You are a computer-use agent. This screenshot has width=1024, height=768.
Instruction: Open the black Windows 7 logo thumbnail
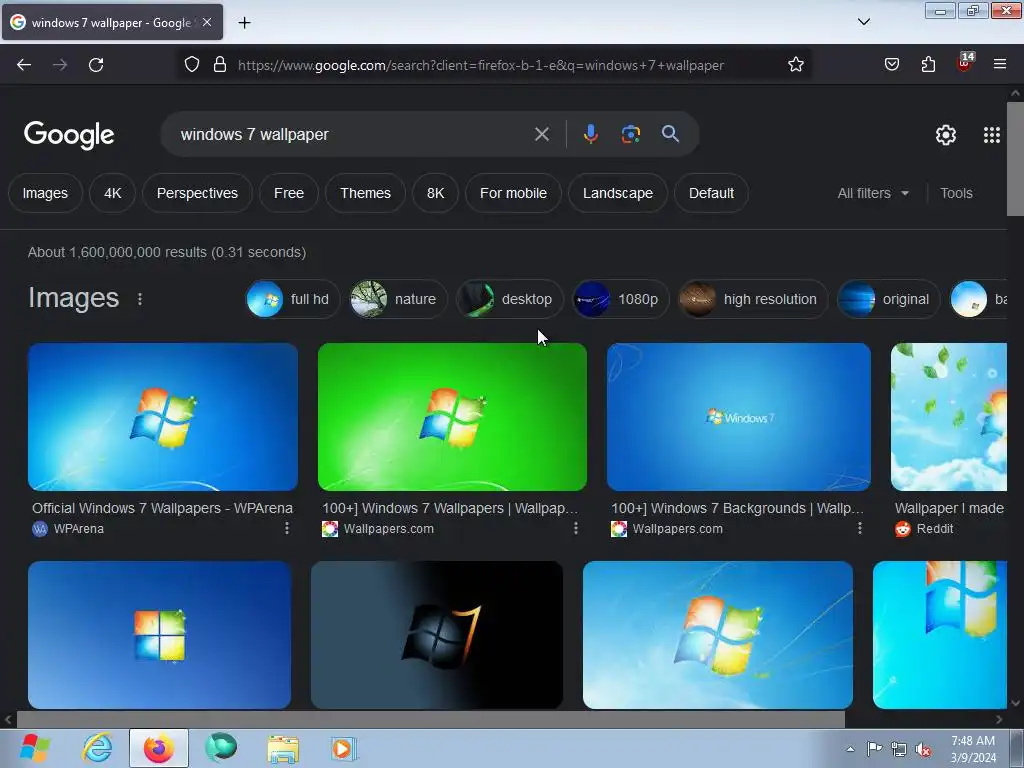[437, 635]
